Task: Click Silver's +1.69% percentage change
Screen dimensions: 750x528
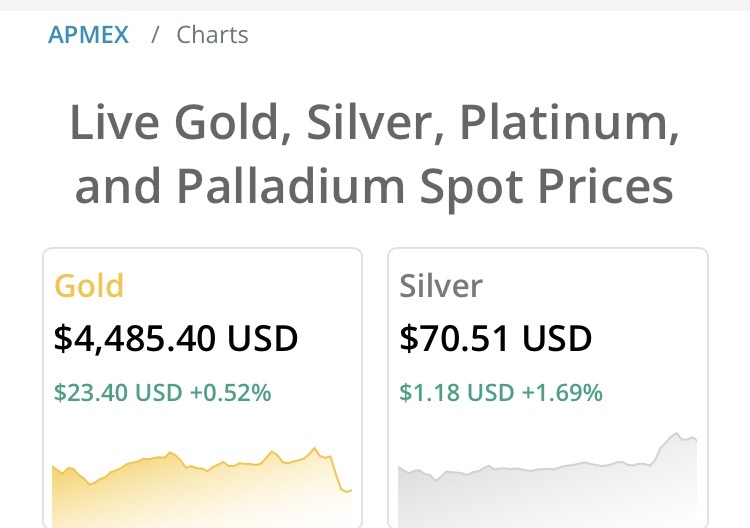Action: [x=562, y=393]
